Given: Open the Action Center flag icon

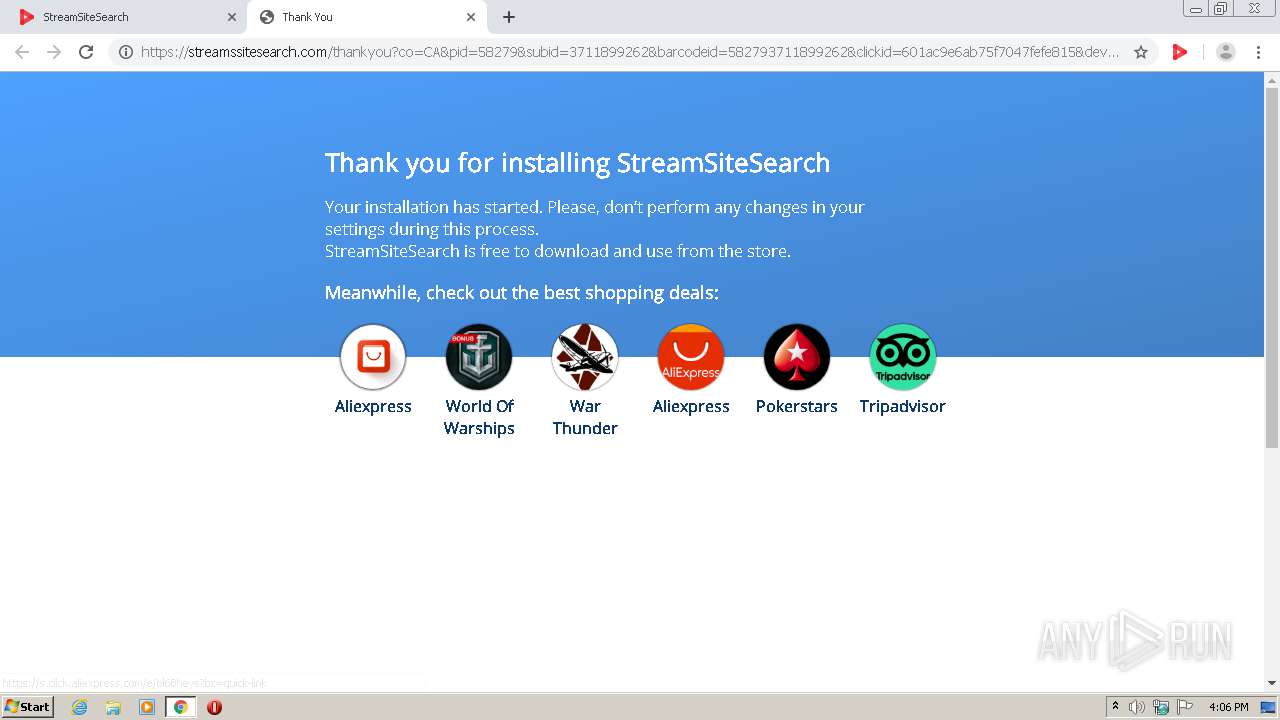Looking at the screenshot, I should point(1185,707).
